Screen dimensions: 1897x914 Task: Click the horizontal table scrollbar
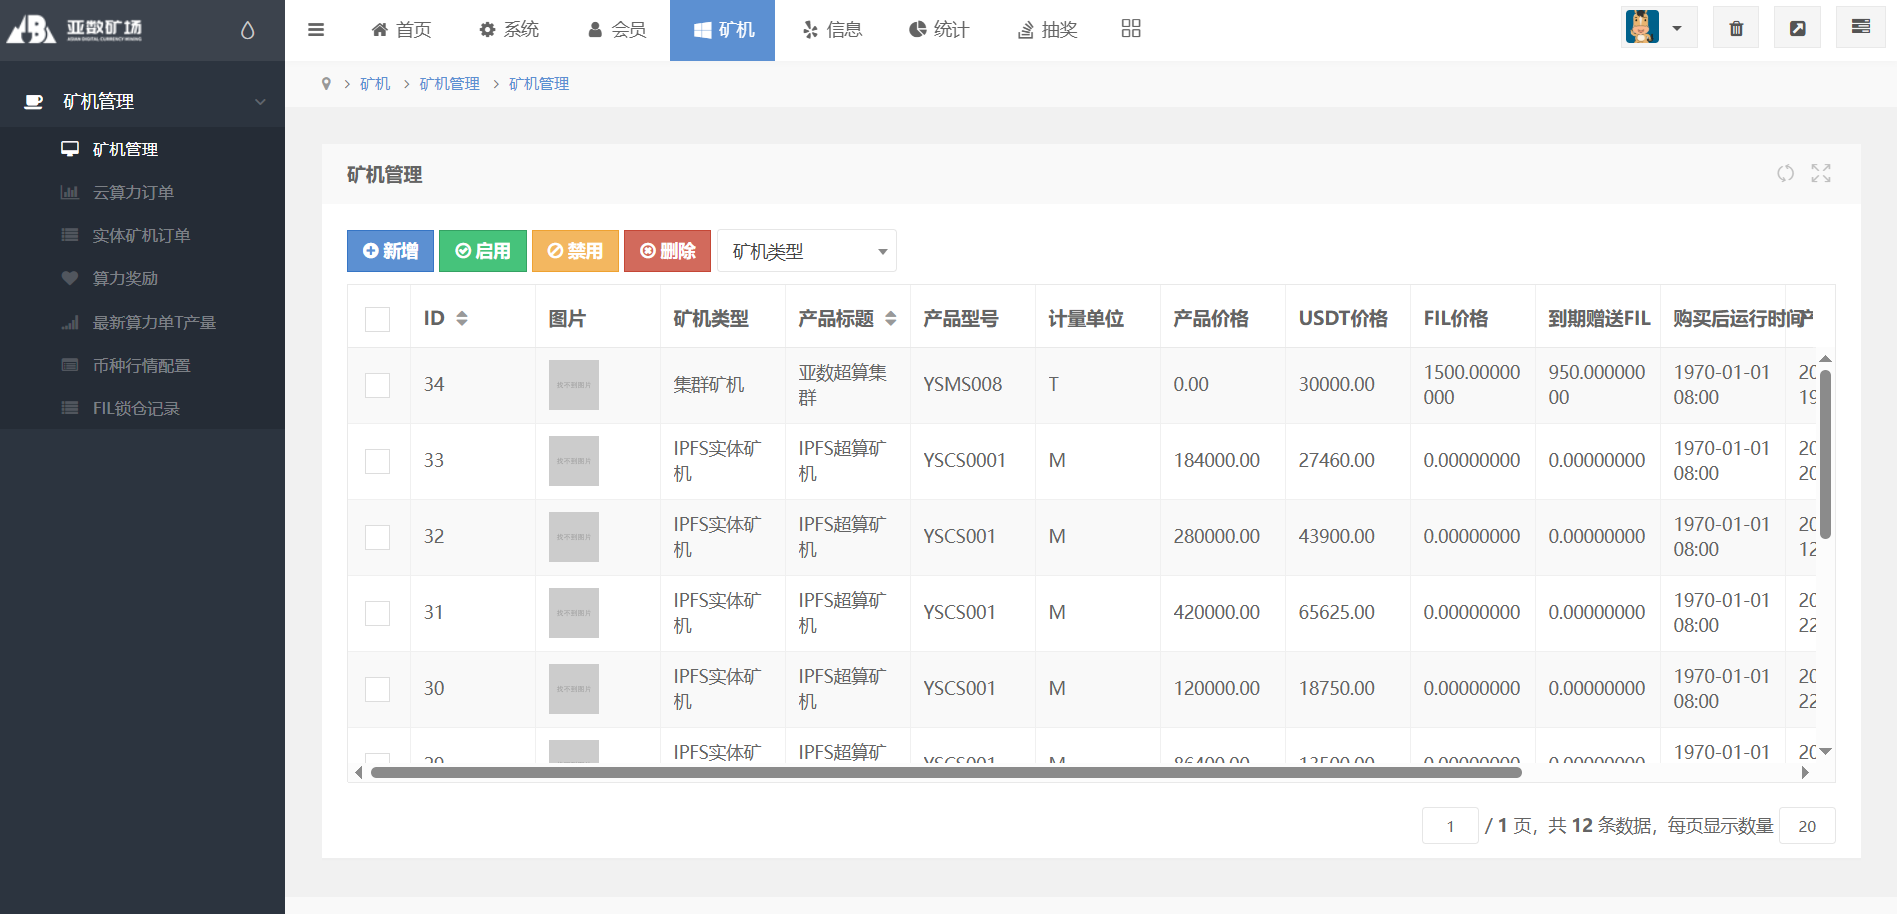point(945,772)
